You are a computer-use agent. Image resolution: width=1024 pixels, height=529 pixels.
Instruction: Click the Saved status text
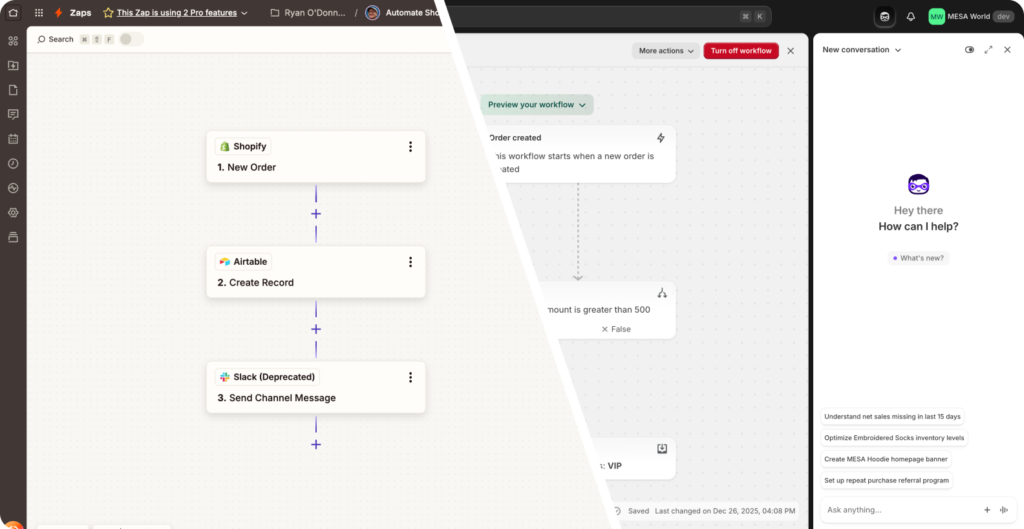(x=638, y=511)
